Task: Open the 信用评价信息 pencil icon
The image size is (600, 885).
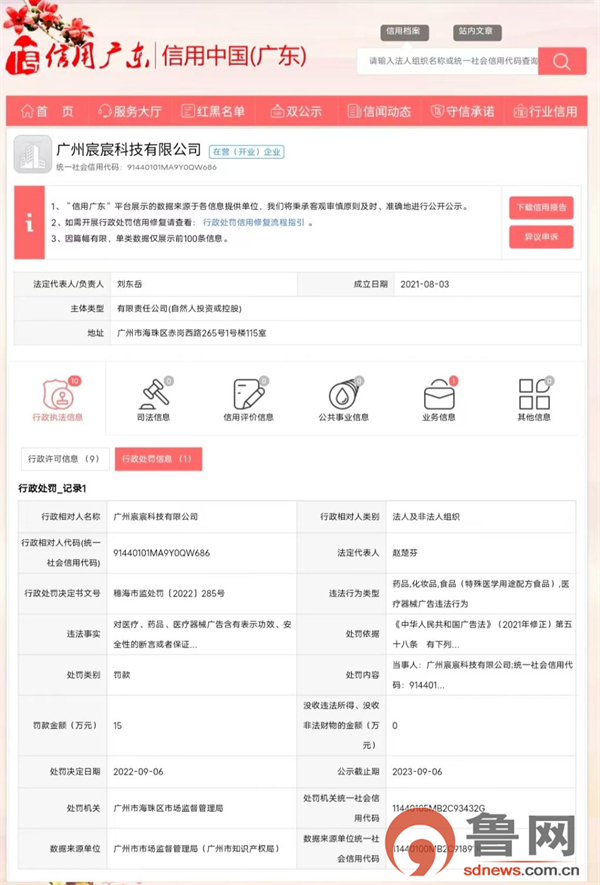Action: (248, 394)
